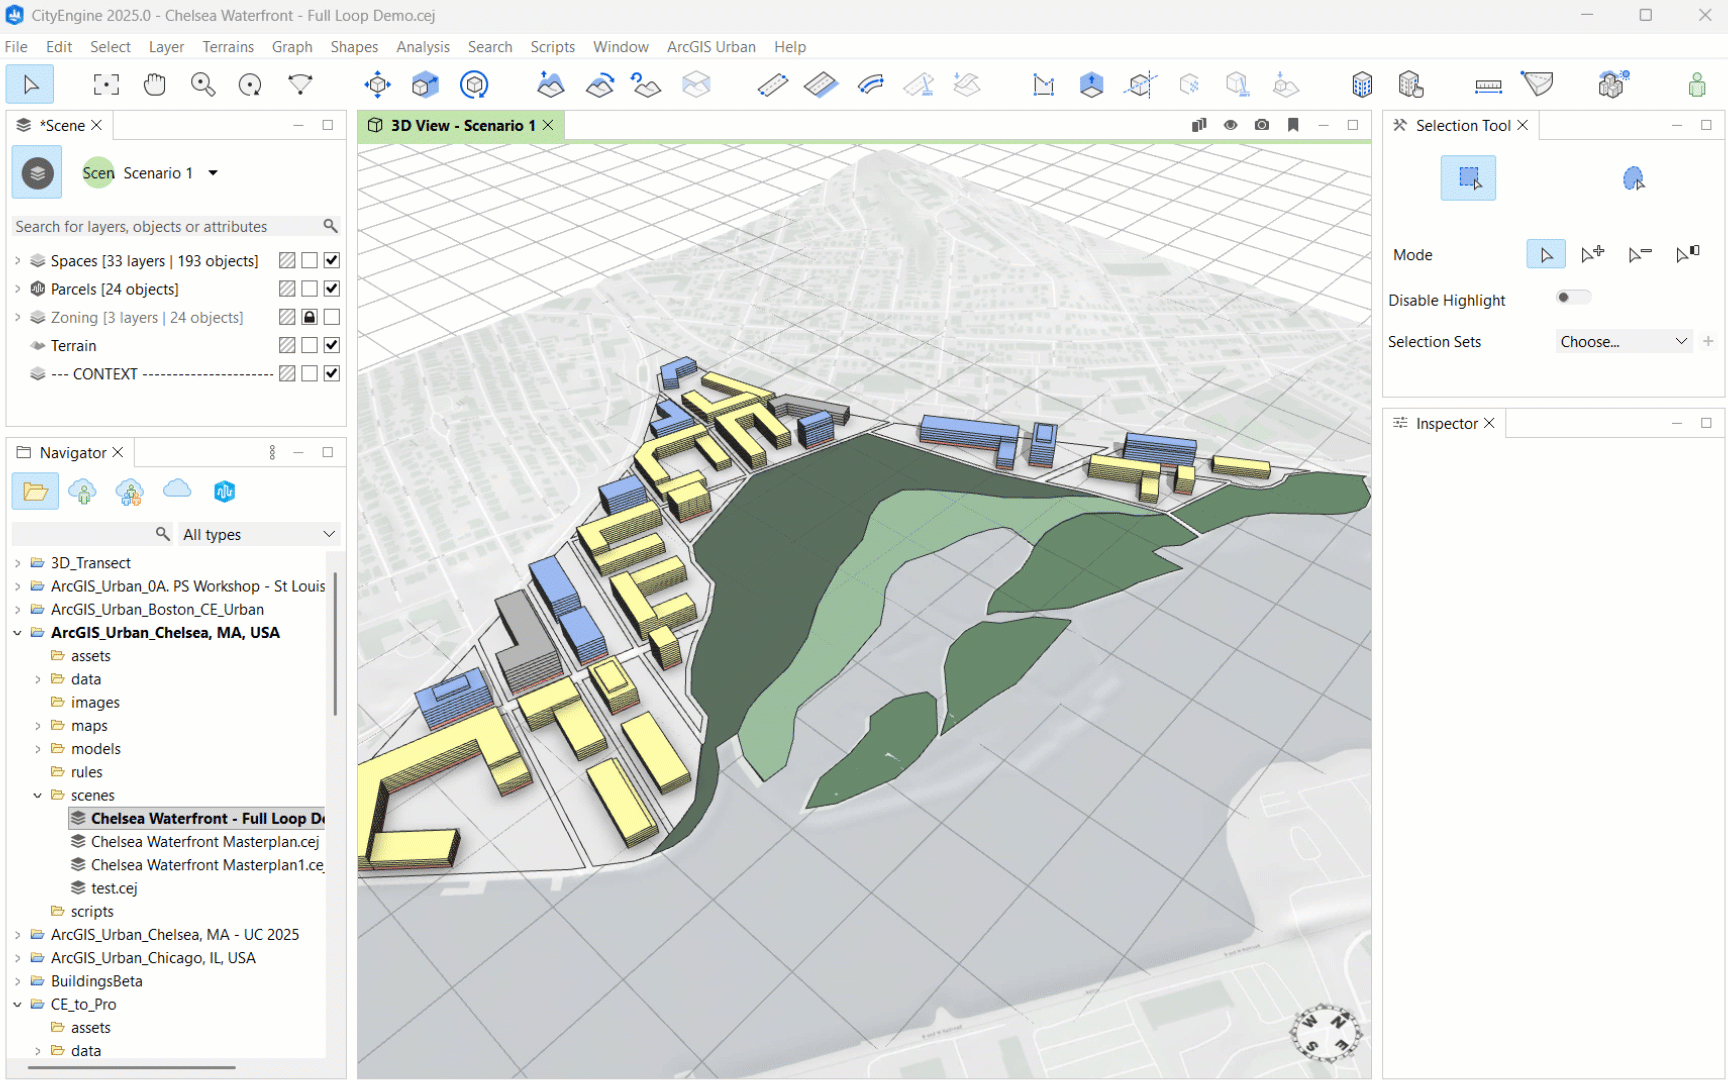The height and width of the screenshot is (1080, 1728).
Task: Open the Measure Distance ruler tool
Action: tap(1488, 86)
